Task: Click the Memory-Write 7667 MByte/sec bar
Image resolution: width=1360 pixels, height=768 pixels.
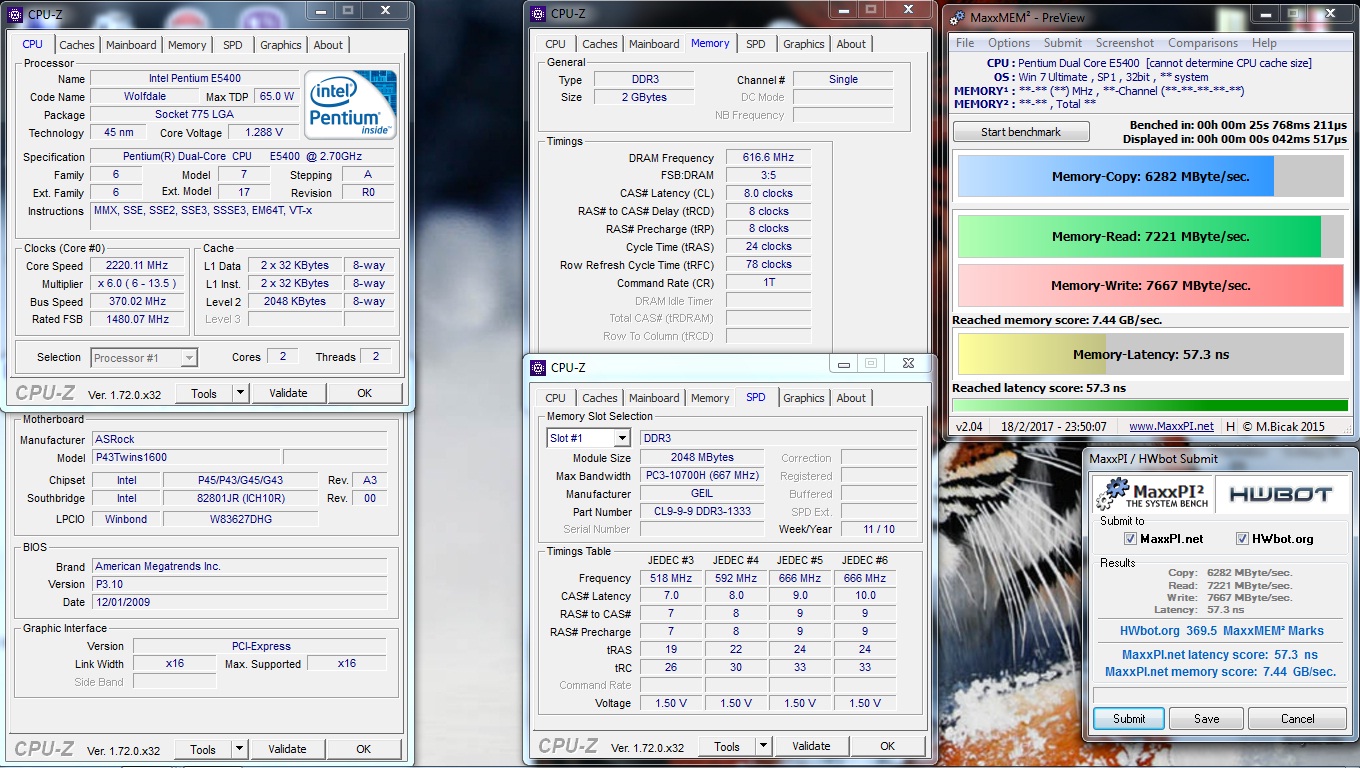Action: coord(1150,285)
